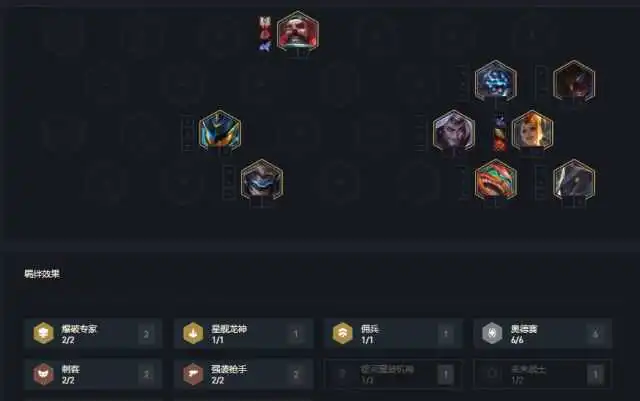Select the red-bearded Gangplank champion hexagon
This screenshot has height=401, width=640.
click(x=298, y=31)
